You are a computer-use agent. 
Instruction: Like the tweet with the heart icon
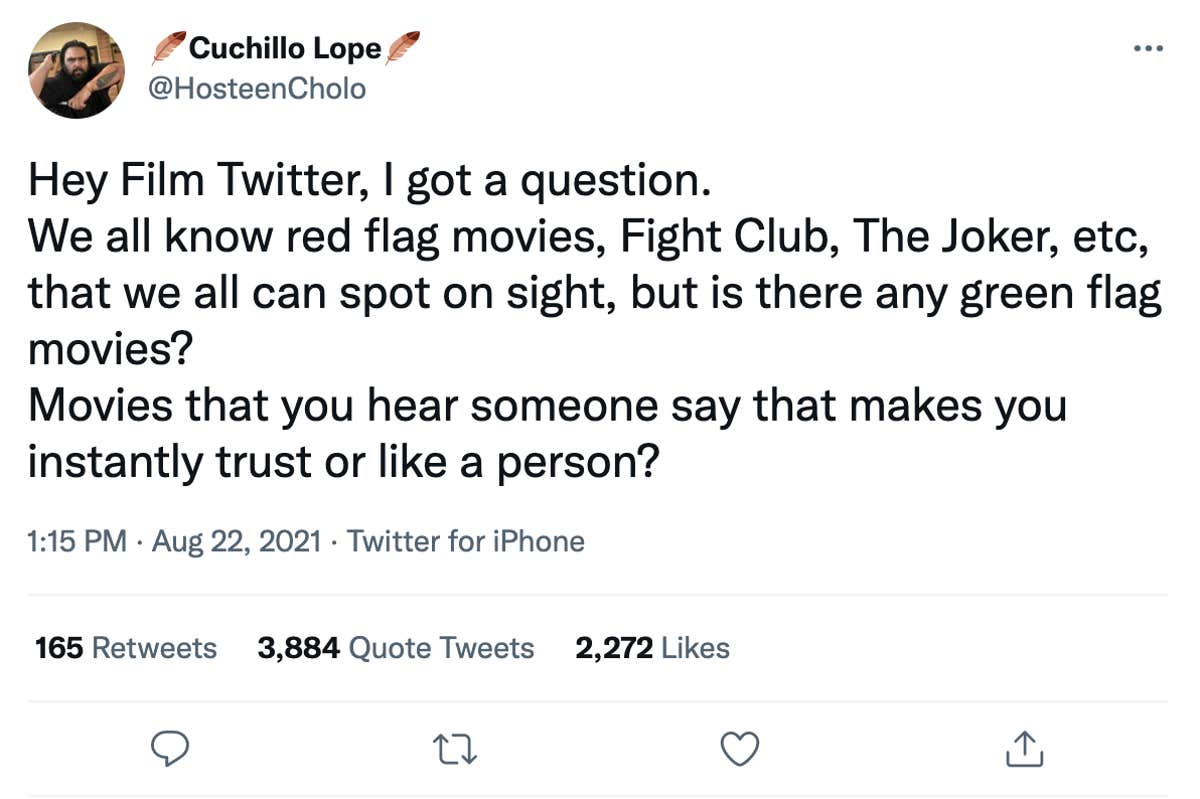(741, 749)
